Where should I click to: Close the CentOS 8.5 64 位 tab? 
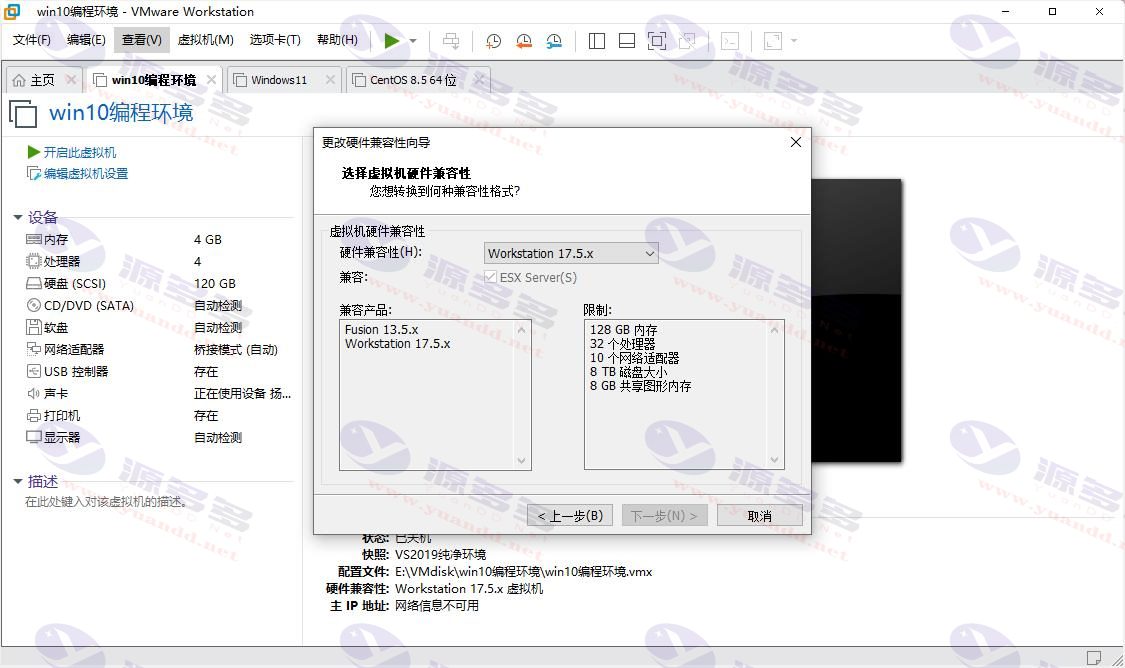click(x=479, y=80)
